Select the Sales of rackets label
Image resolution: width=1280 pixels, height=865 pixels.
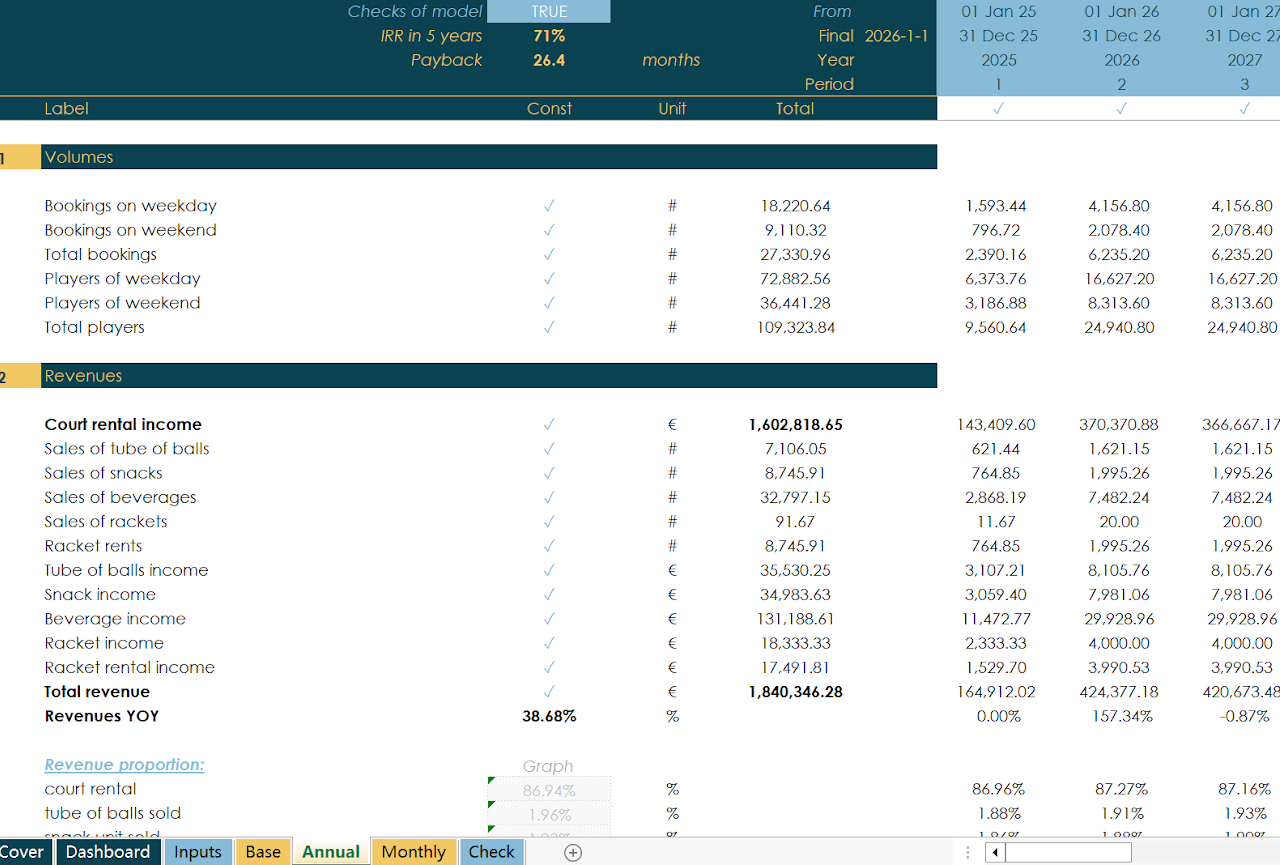tap(106, 522)
